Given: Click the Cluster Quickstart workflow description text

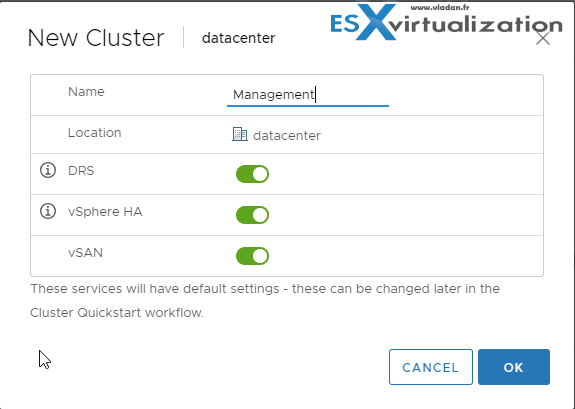Looking at the screenshot, I should pos(265,301).
